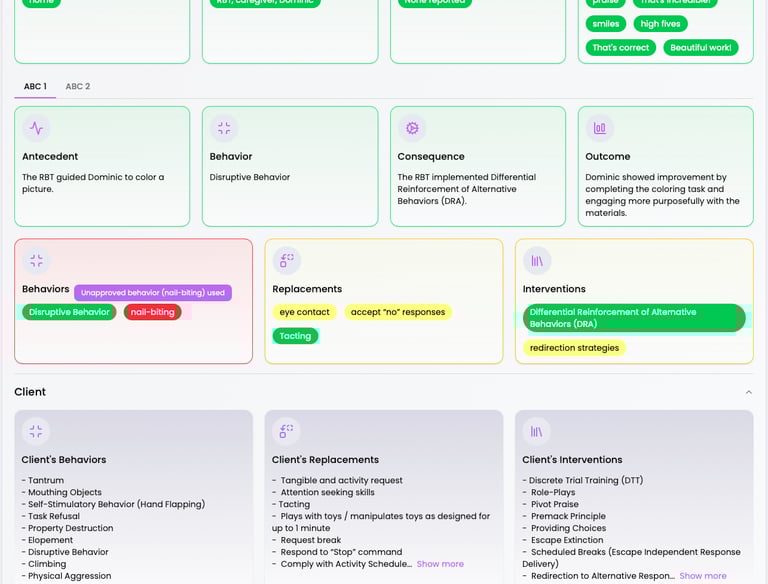Click the Behaviors section icon in red card
This screenshot has width=768, height=584.
pyautogui.click(x=36, y=261)
